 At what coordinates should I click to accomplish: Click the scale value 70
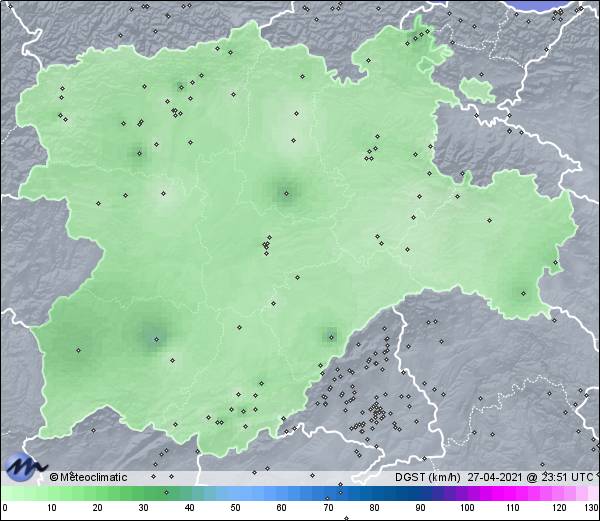click(328, 508)
